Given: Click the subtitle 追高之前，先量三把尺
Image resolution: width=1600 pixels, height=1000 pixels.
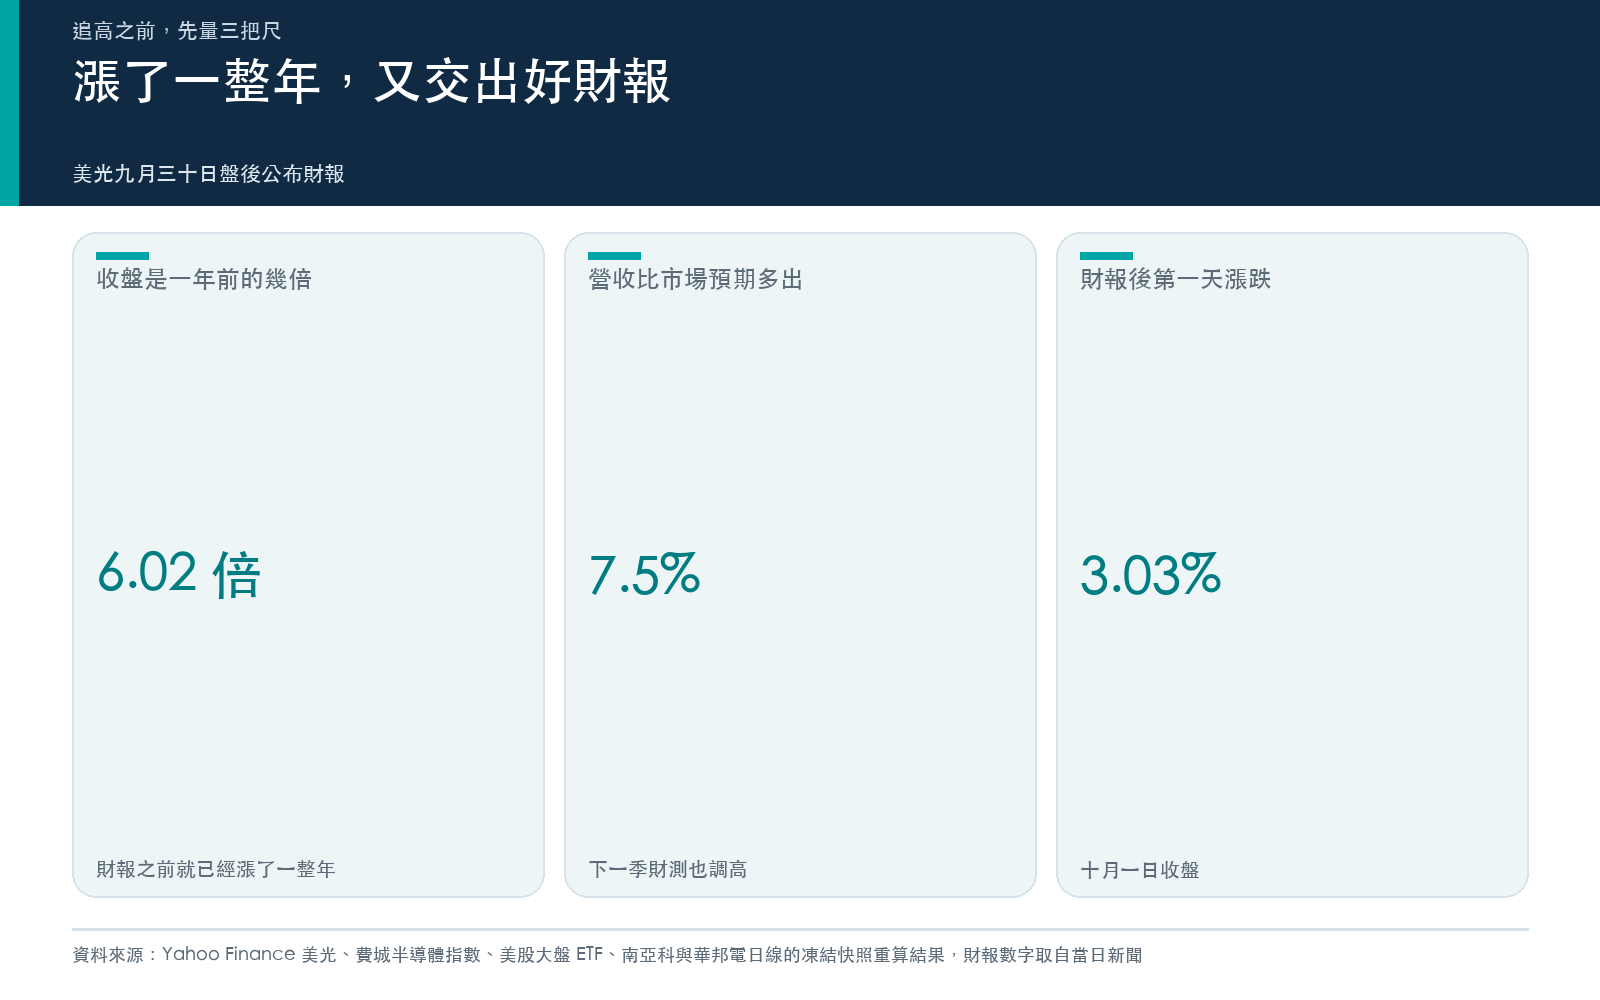Looking at the screenshot, I should (x=177, y=31).
